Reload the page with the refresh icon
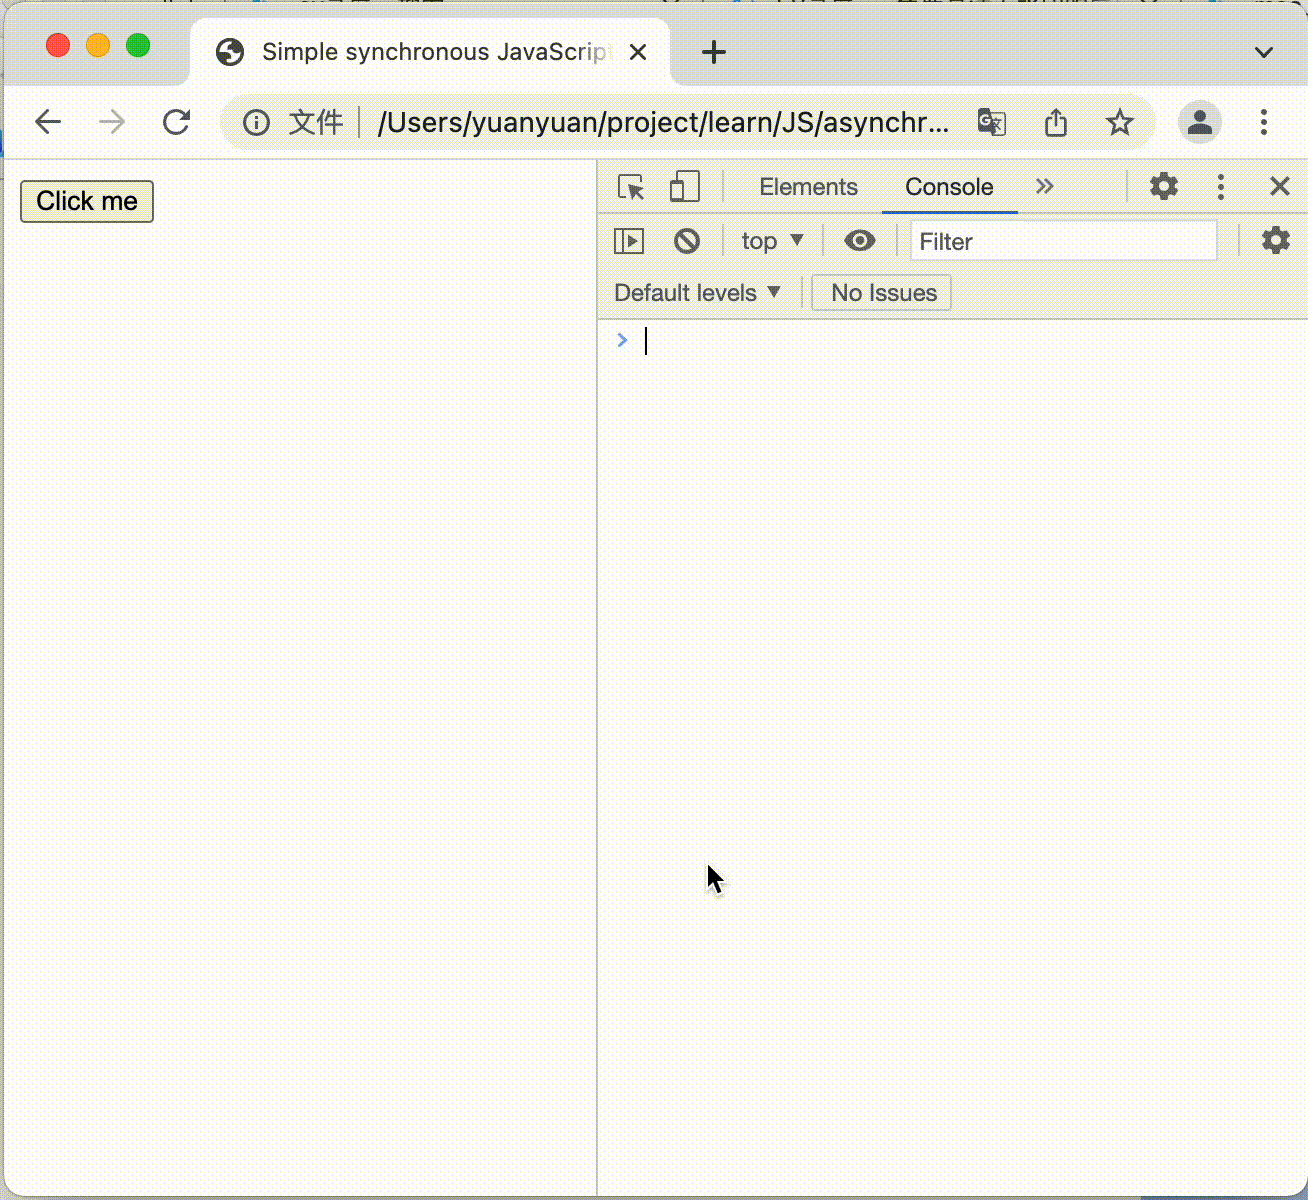Screen dimensions: 1308x1200 coord(177,122)
